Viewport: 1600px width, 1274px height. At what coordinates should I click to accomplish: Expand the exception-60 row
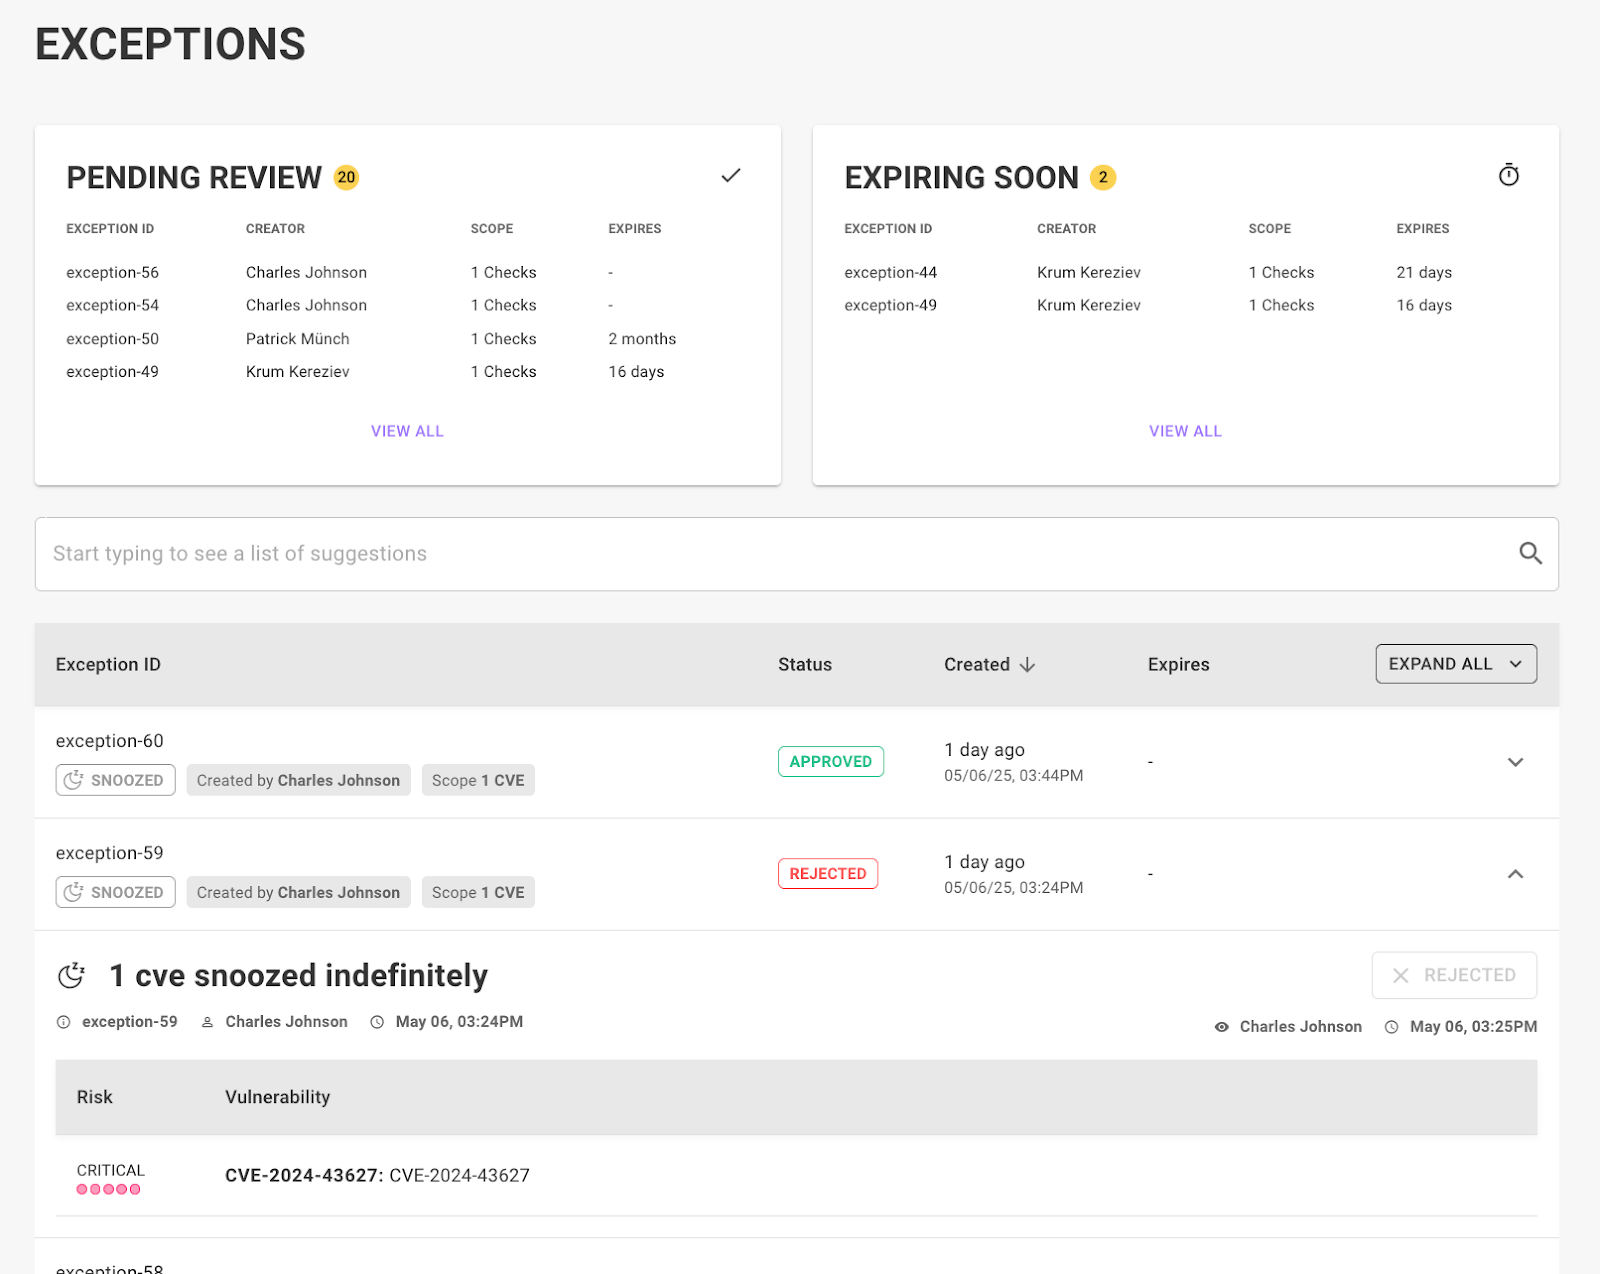1516,762
